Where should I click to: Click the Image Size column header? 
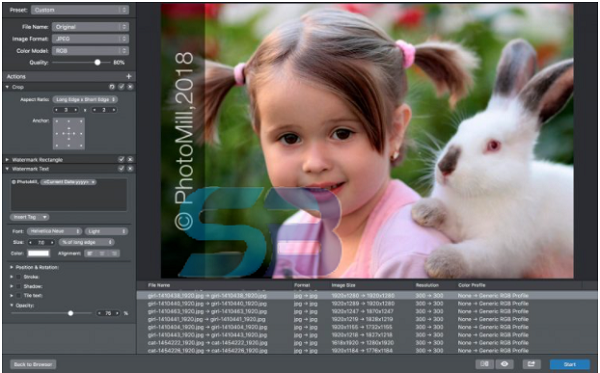click(x=343, y=285)
